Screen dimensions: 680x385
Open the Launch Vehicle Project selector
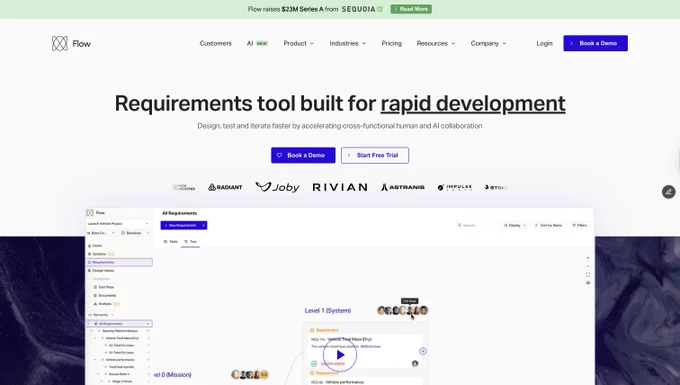click(118, 224)
